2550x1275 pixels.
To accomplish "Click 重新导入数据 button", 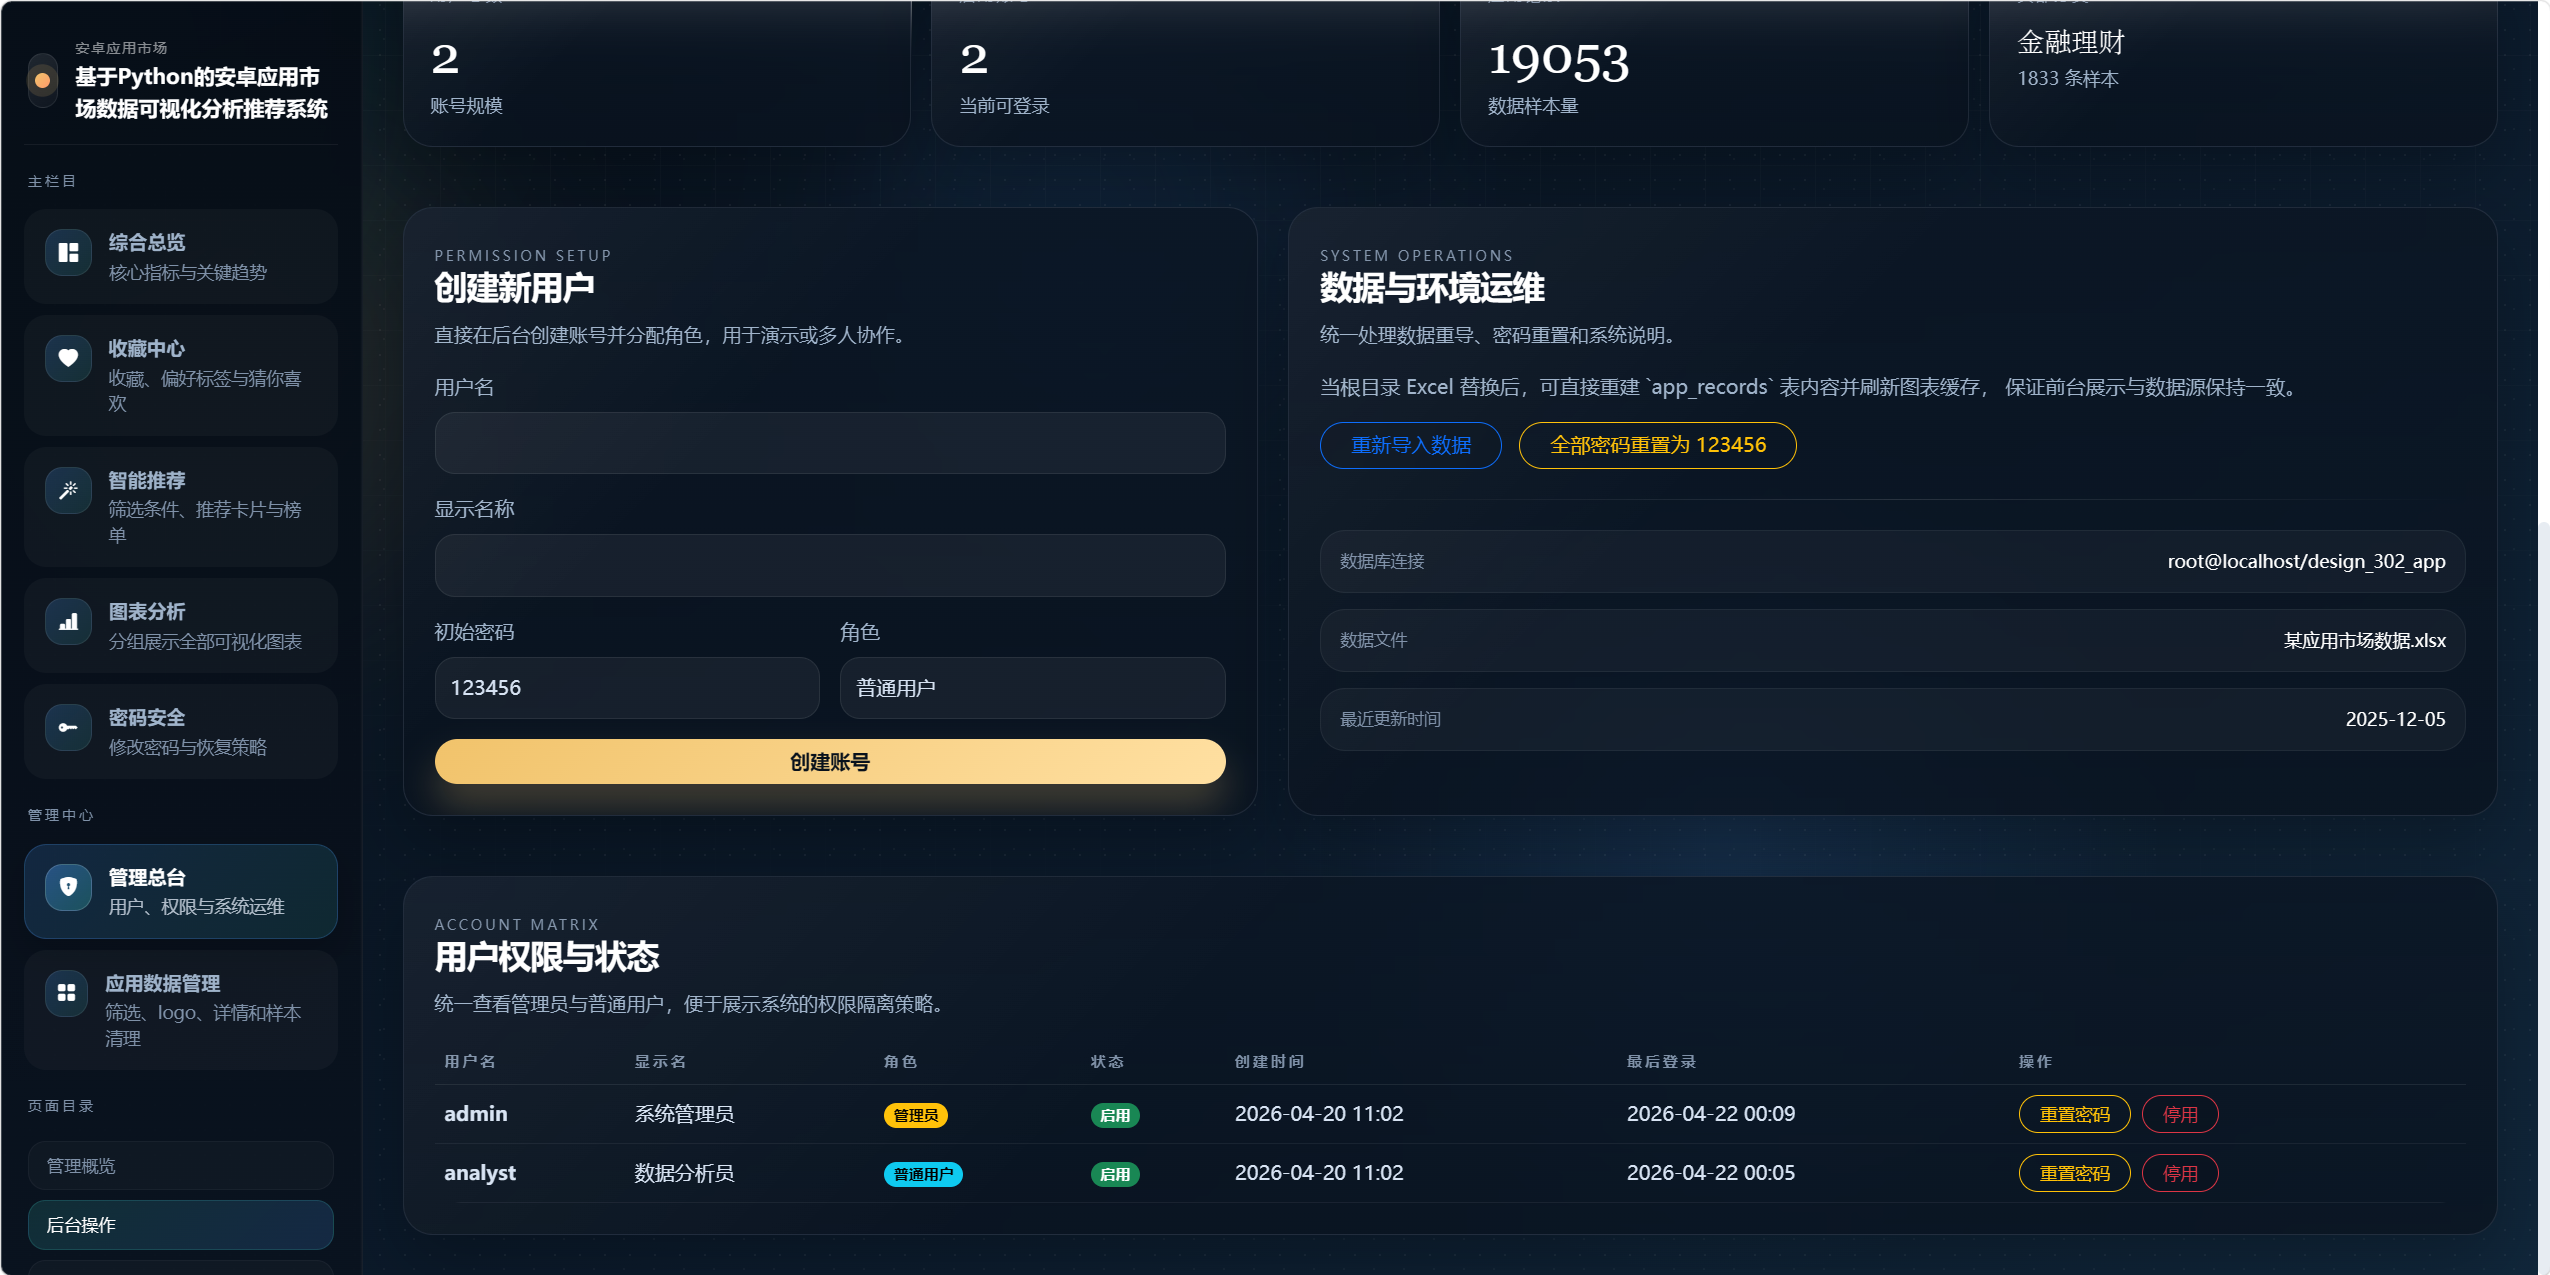I will tap(1410, 445).
